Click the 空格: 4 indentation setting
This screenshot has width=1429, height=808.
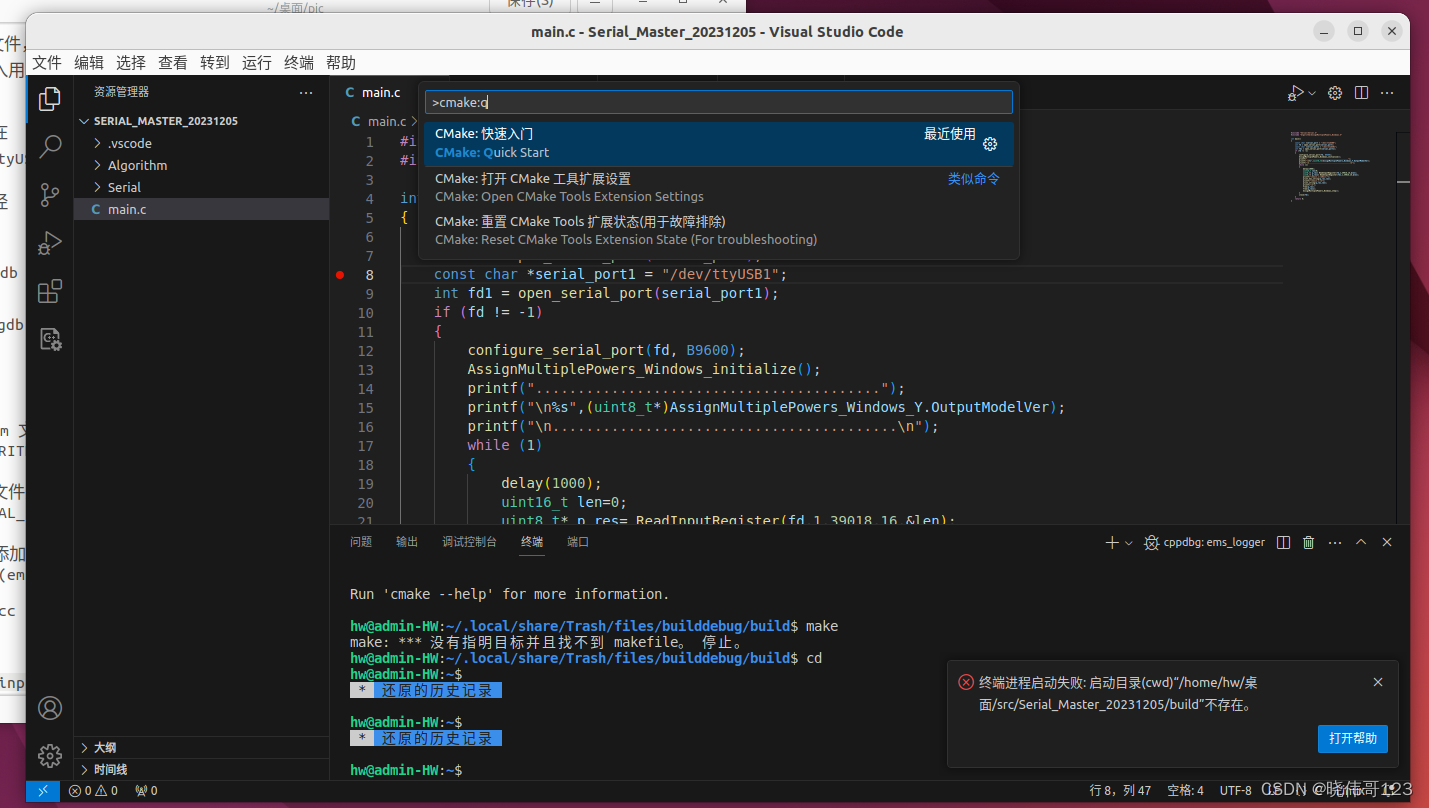click(1186, 790)
